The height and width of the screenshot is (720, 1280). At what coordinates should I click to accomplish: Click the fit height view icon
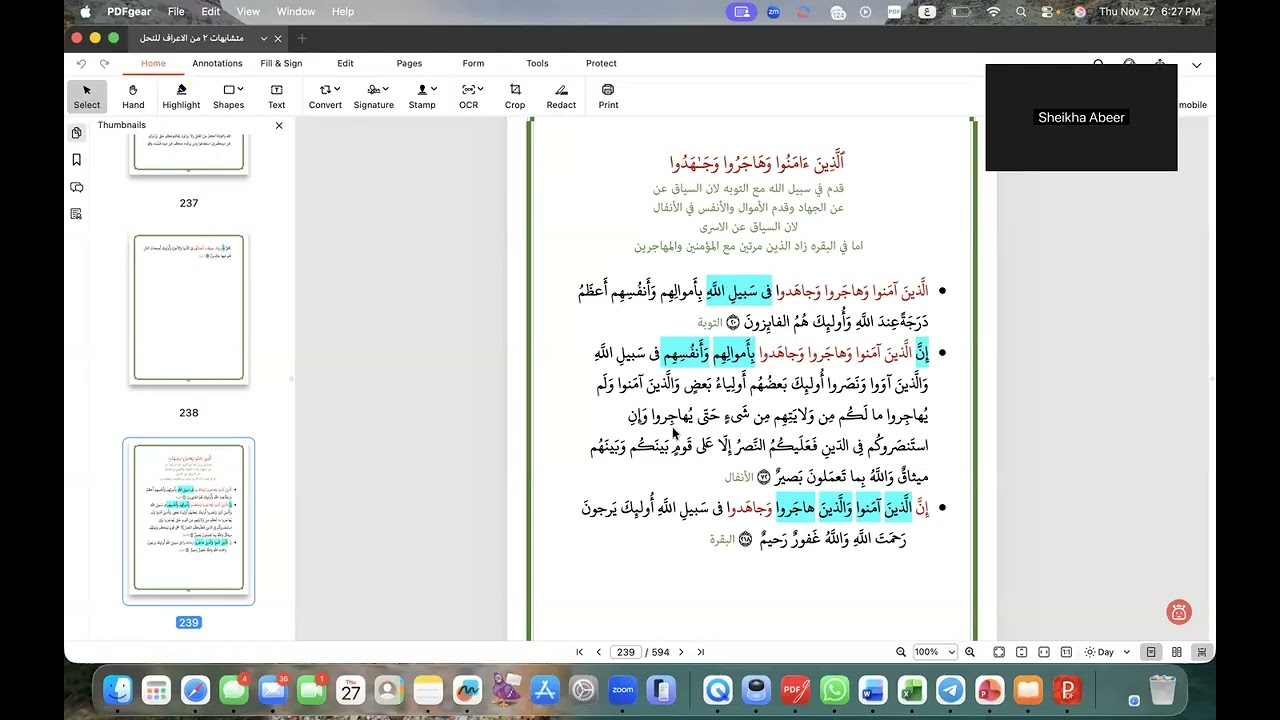point(1022,652)
